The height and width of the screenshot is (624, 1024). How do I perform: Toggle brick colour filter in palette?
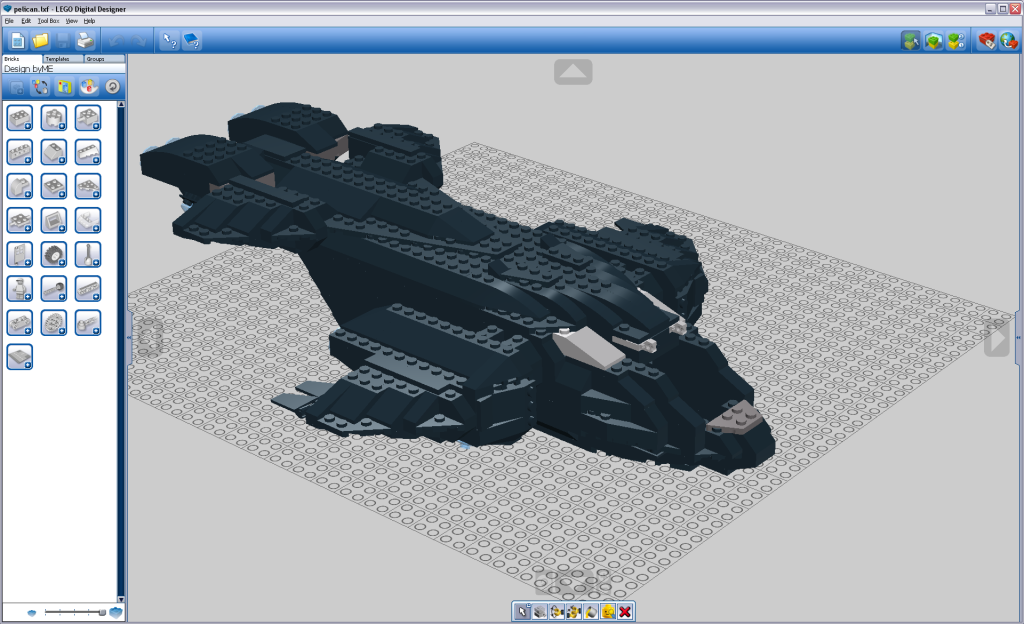(x=88, y=87)
